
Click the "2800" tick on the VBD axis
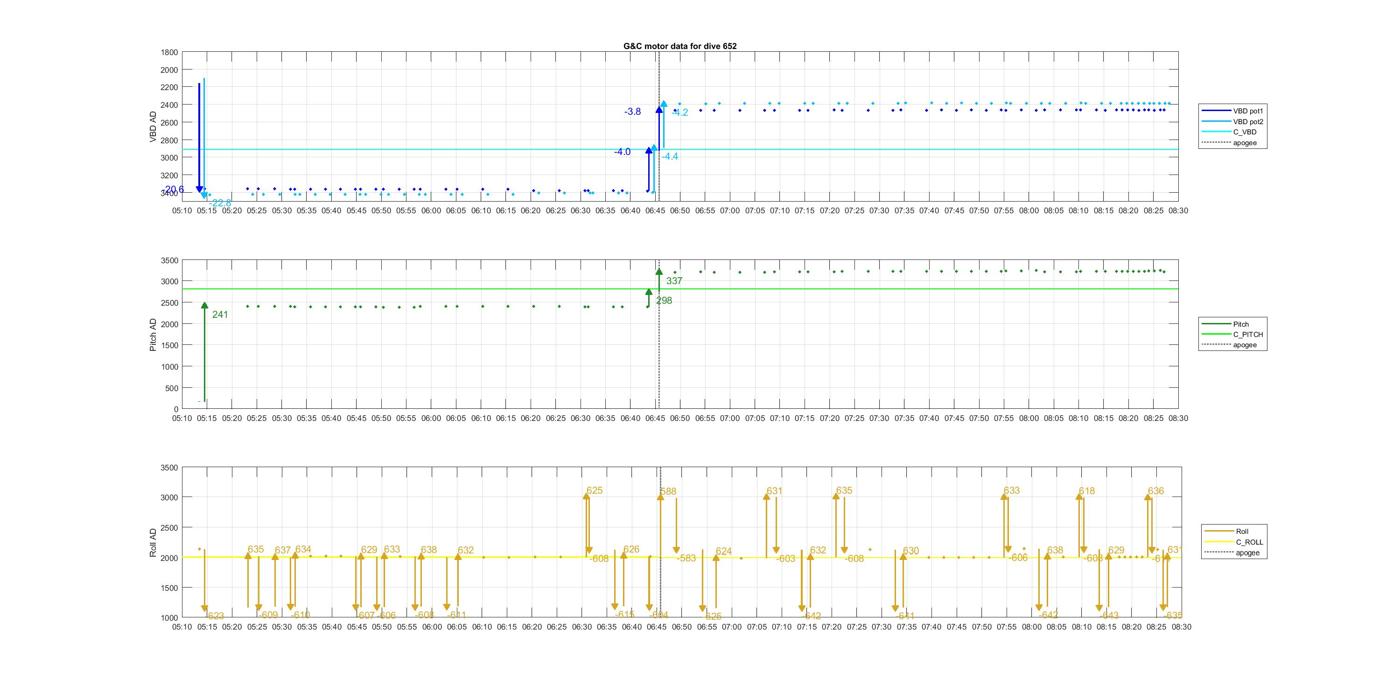click(169, 141)
